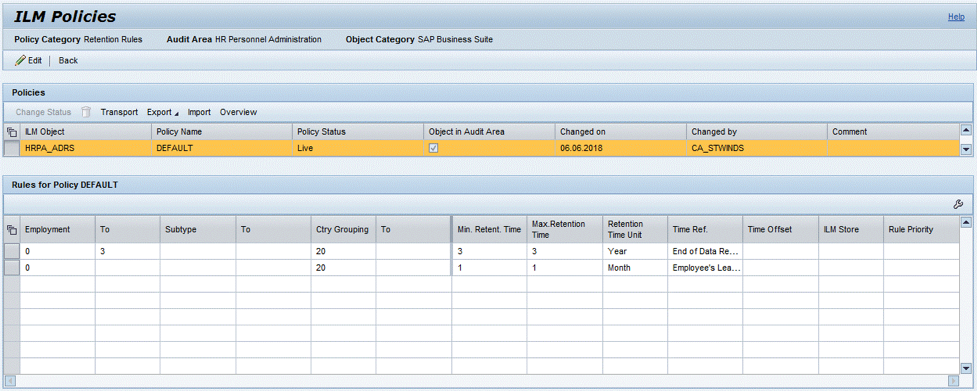This screenshot has width=977, height=391.
Task: Click Max.Retention Time column header
Action: pos(565,230)
